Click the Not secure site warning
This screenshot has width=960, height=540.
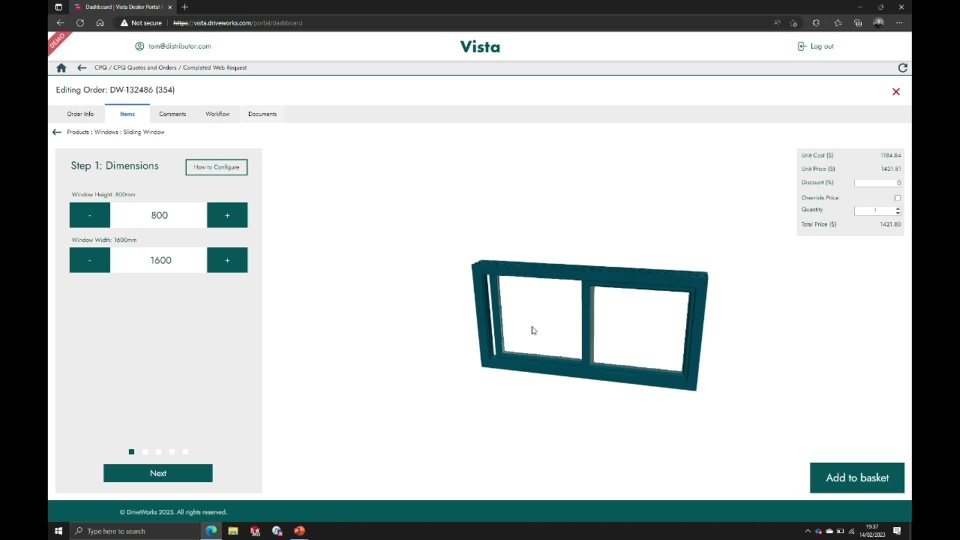141,23
